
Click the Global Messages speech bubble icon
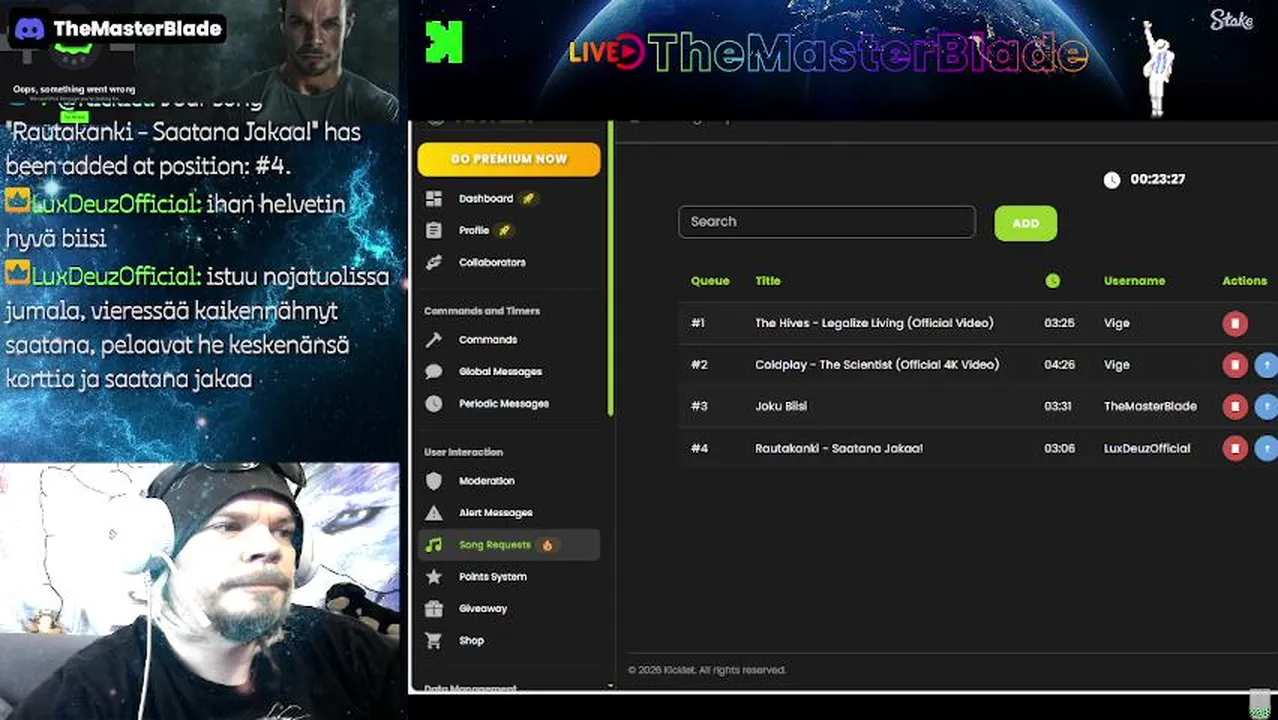tap(434, 372)
